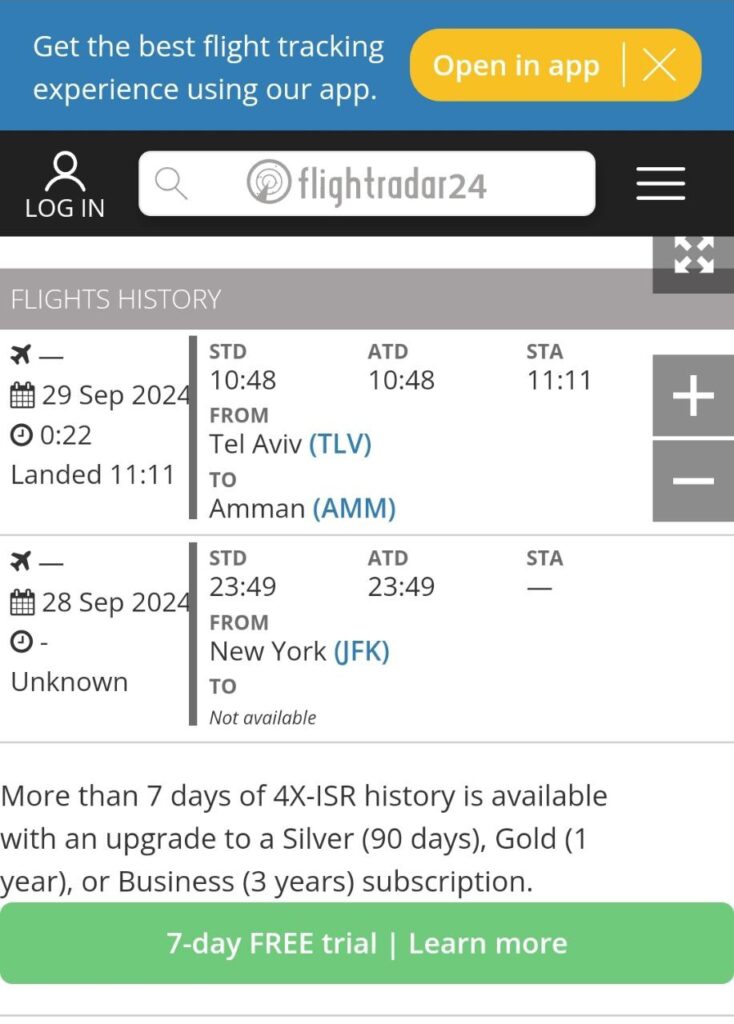Screen dimensions: 734x1024
Task: Click the calendar icon beside 29 Sep 2024
Action: [22, 395]
